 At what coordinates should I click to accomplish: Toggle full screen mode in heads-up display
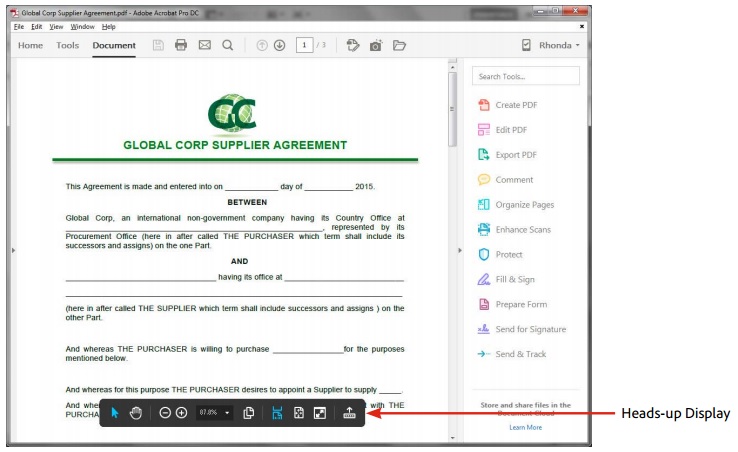tap(319, 413)
